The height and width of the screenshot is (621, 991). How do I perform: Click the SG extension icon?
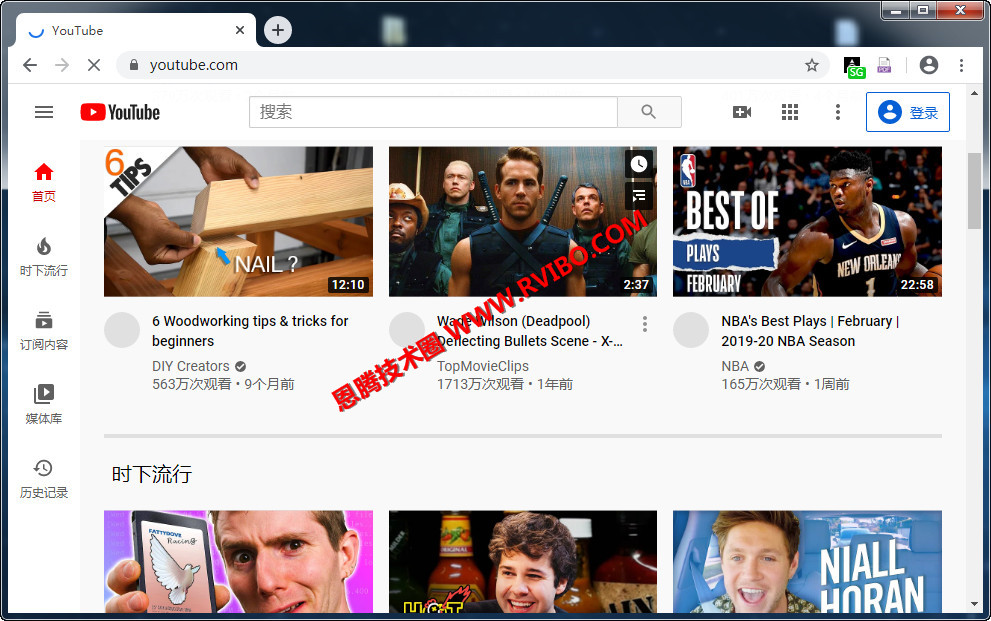(x=854, y=66)
